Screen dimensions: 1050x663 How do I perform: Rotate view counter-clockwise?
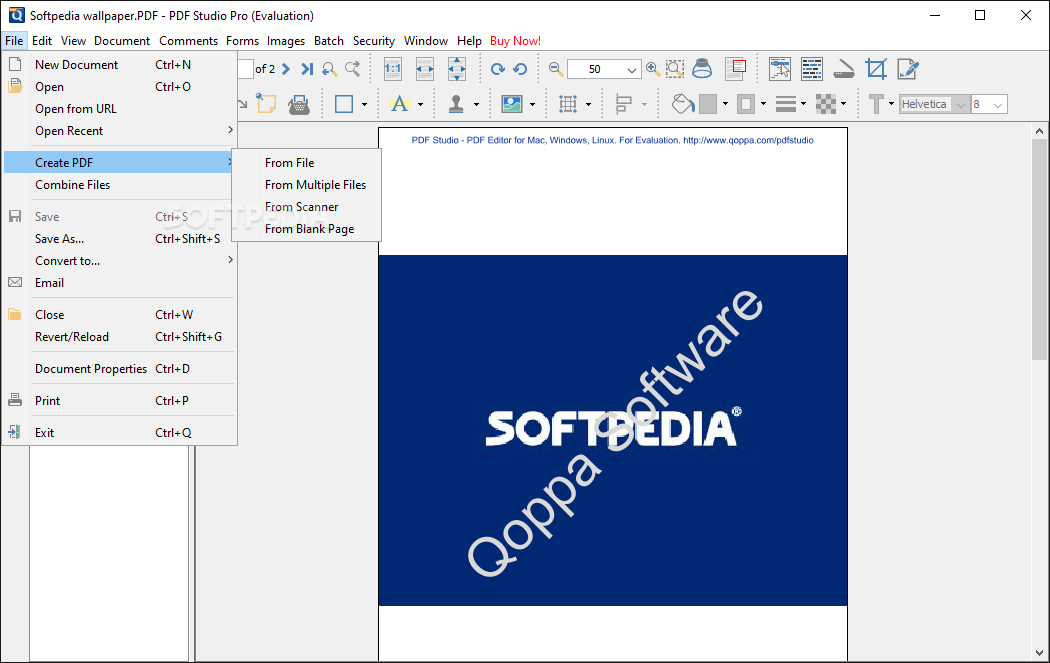[x=520, y=69]
